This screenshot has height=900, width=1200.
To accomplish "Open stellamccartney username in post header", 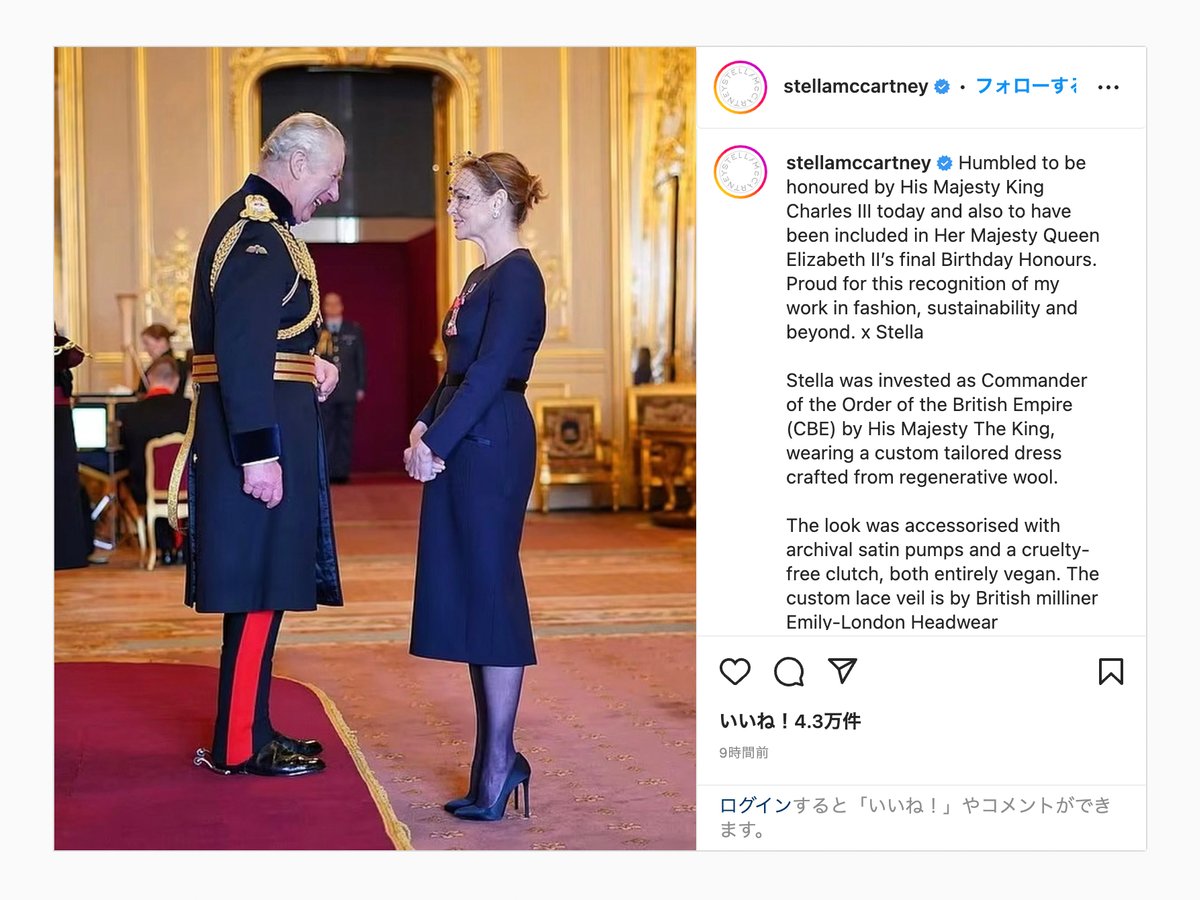I will coord(856,87).
